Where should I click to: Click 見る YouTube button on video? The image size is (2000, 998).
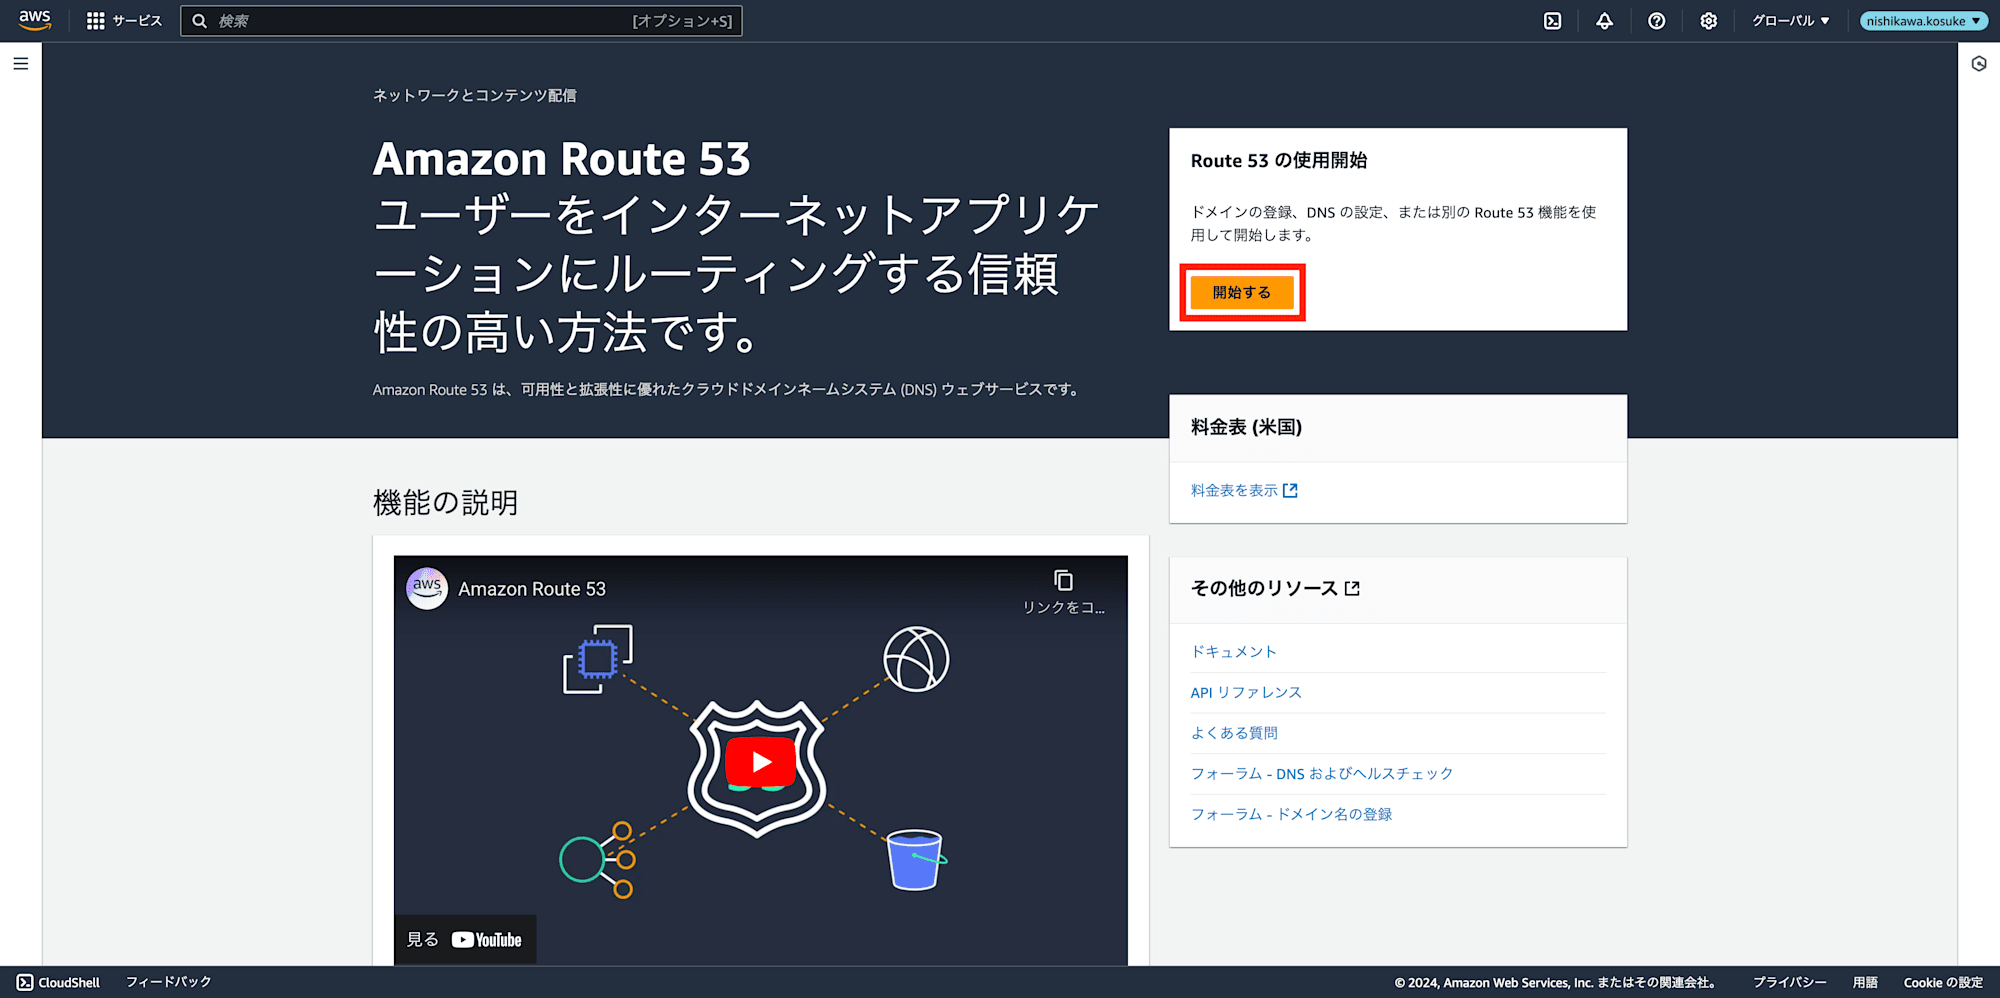(x=465, y=940)
